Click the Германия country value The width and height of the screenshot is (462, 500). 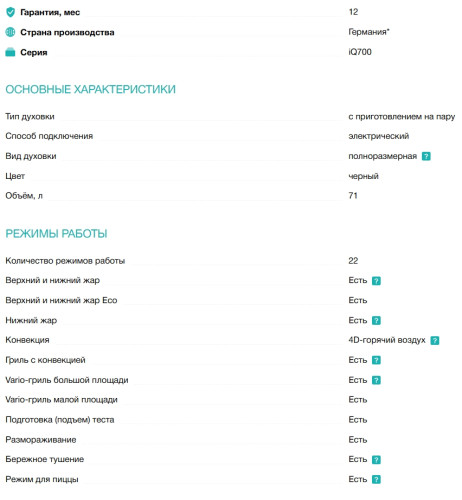369,32
